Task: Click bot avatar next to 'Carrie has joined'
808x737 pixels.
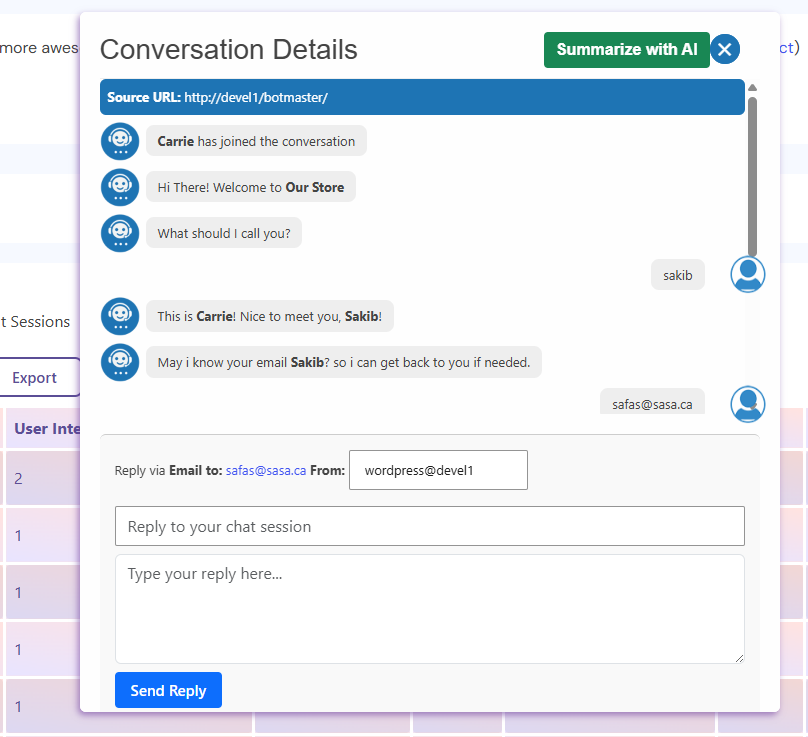Action: 120,141
